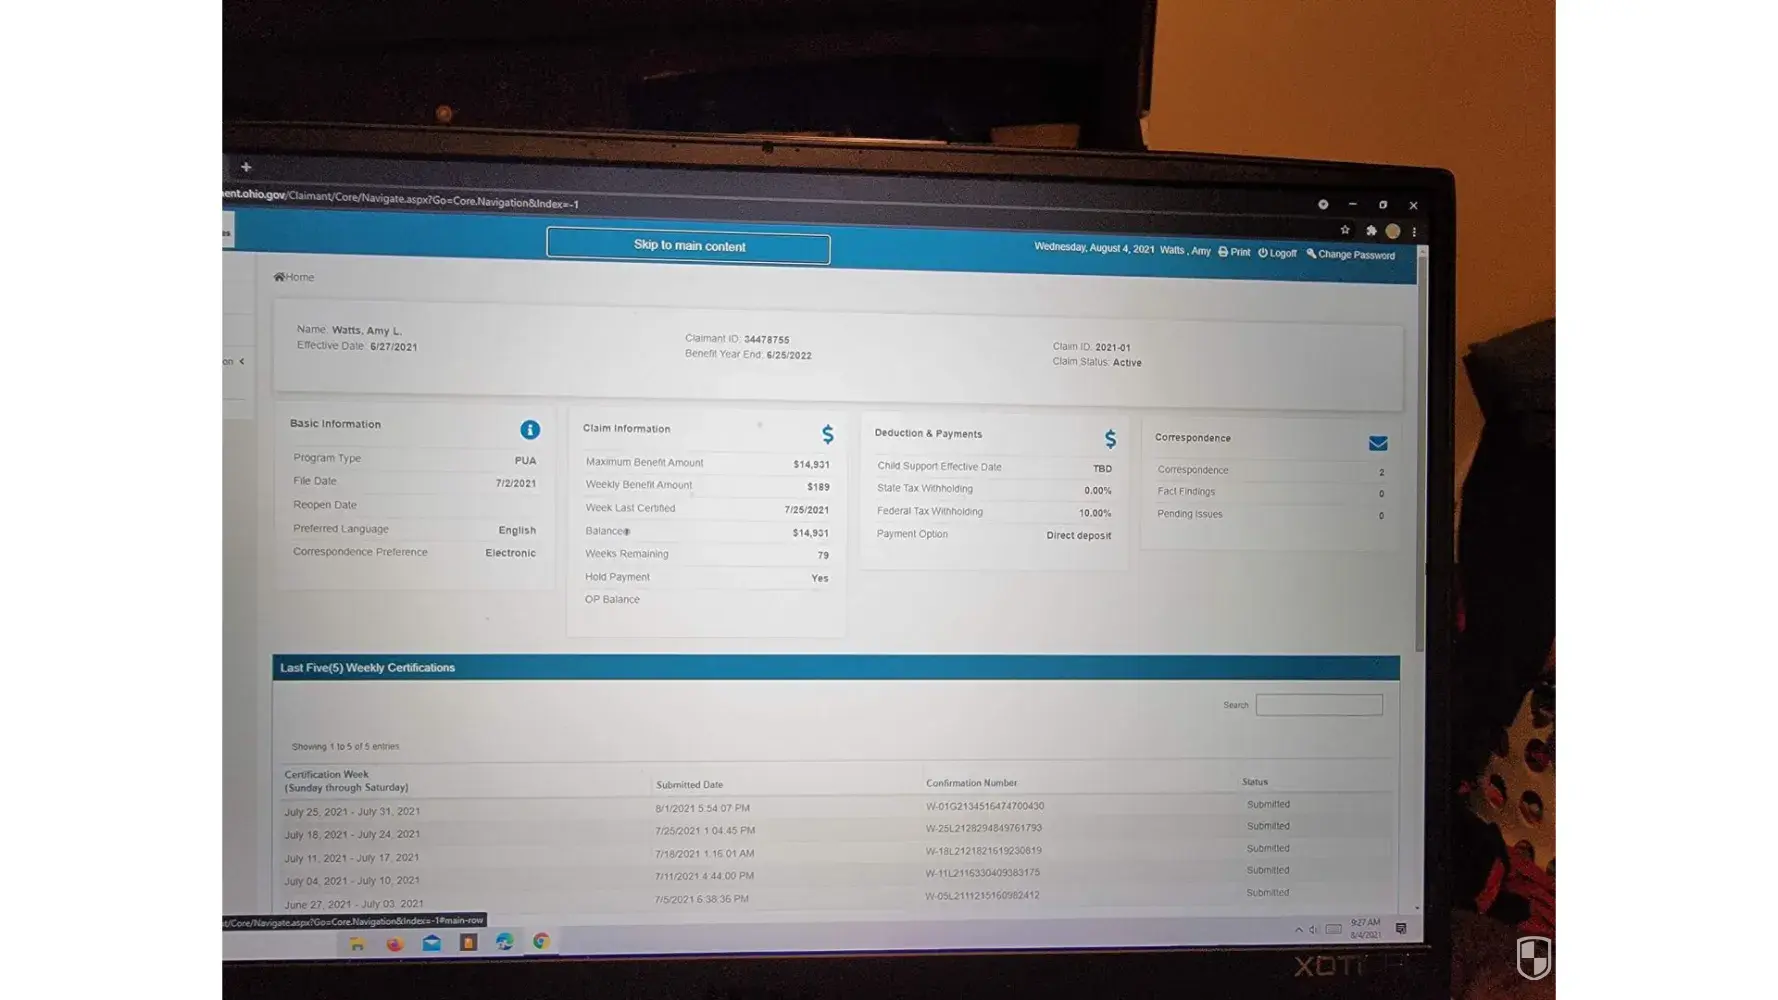1778x1000 pixels.
Task: Click the confirmation number starting W-01G
Action: pos(985,806)
